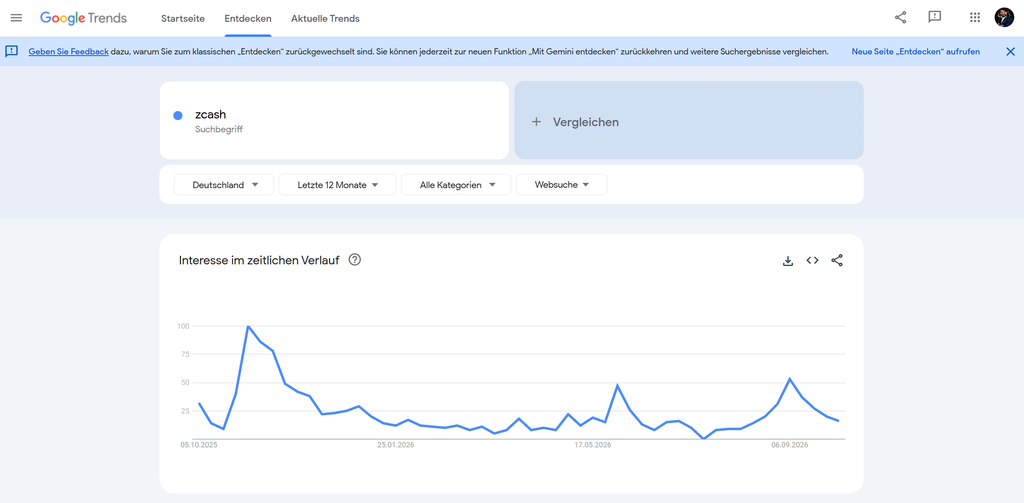Open the Letzte 12 Monate time dropdown
This screenshot has height=503, width=1024.
pos(338,185)
